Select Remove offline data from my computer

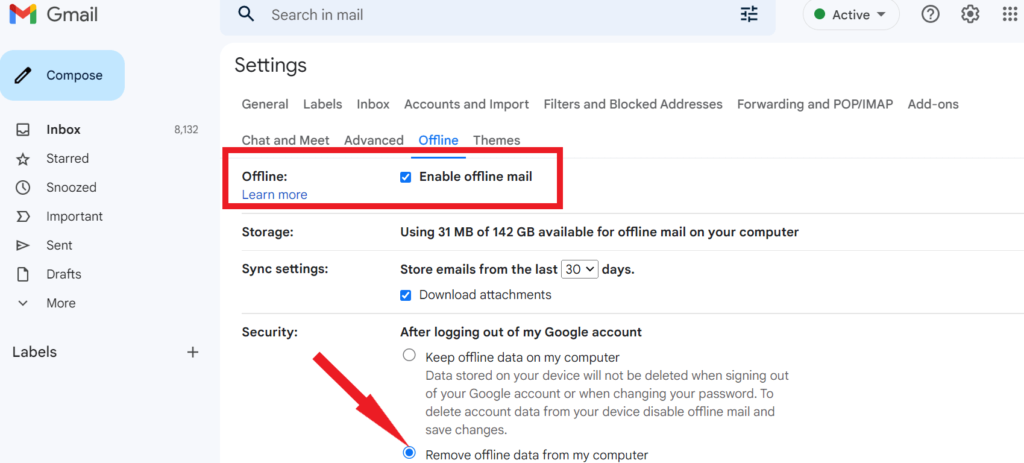[409, 453]
